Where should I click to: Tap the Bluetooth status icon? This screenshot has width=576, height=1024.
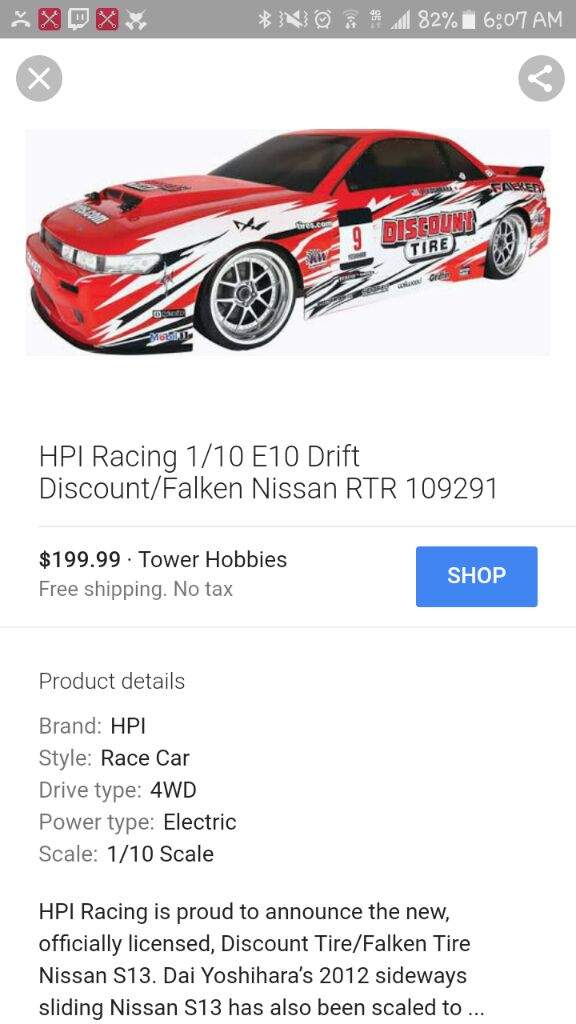pyautogui.click(x=264, y=20)
